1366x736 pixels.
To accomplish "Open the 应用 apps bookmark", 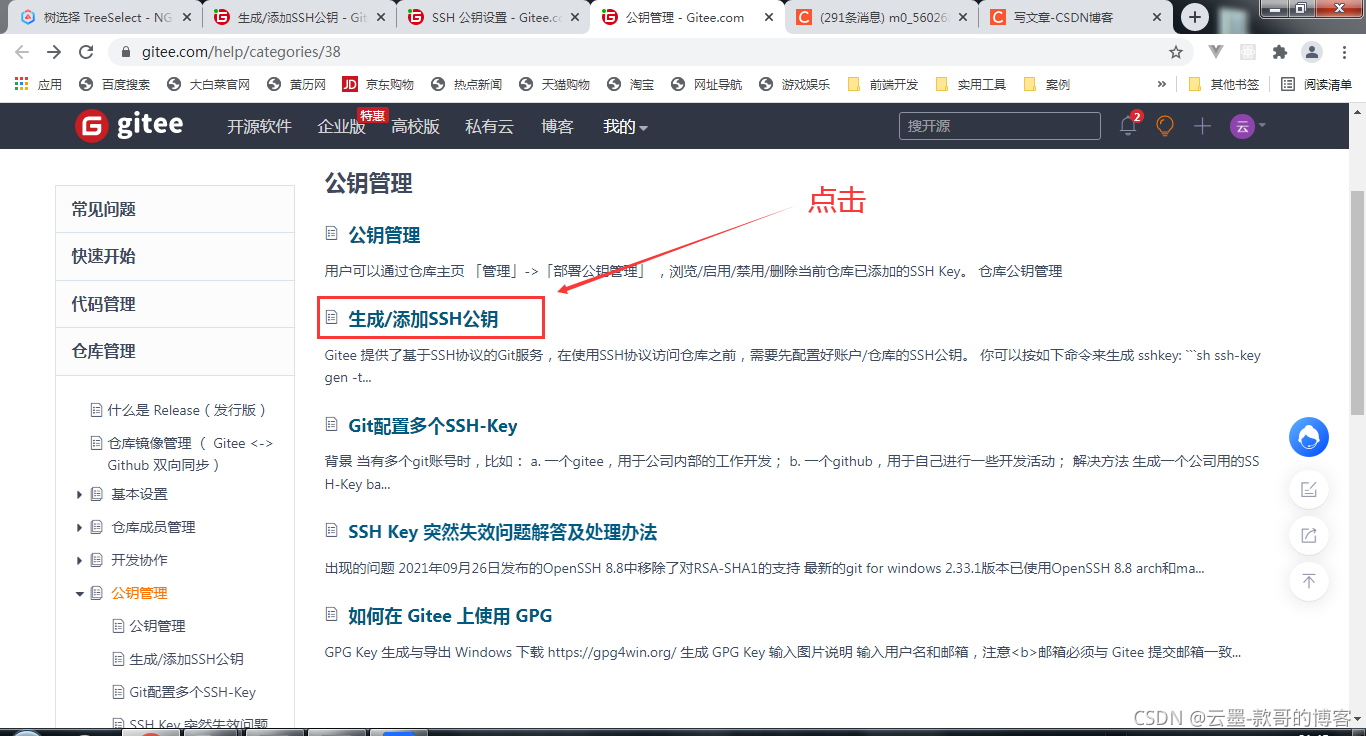I will pyautogui.click(x=39, y=84).
